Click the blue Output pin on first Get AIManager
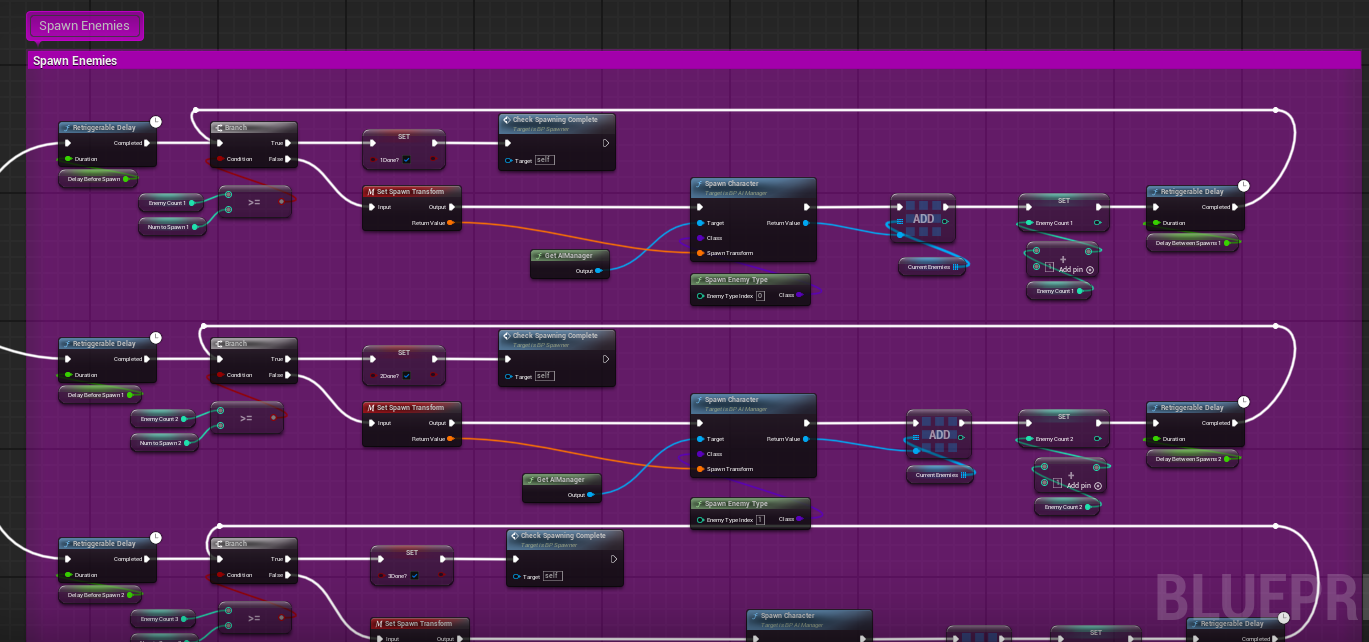Screen dimensions: 1369x642 598,270
